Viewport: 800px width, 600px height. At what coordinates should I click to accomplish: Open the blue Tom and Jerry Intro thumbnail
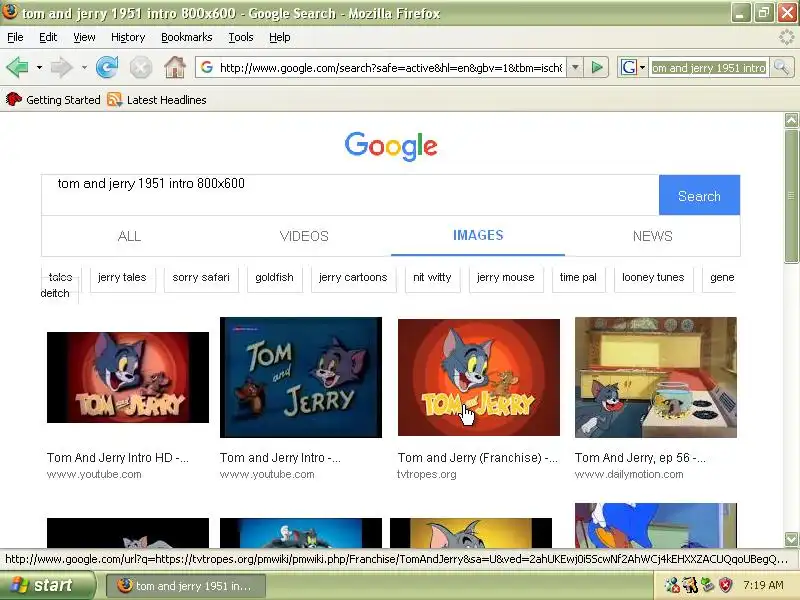tap(301, 377)
